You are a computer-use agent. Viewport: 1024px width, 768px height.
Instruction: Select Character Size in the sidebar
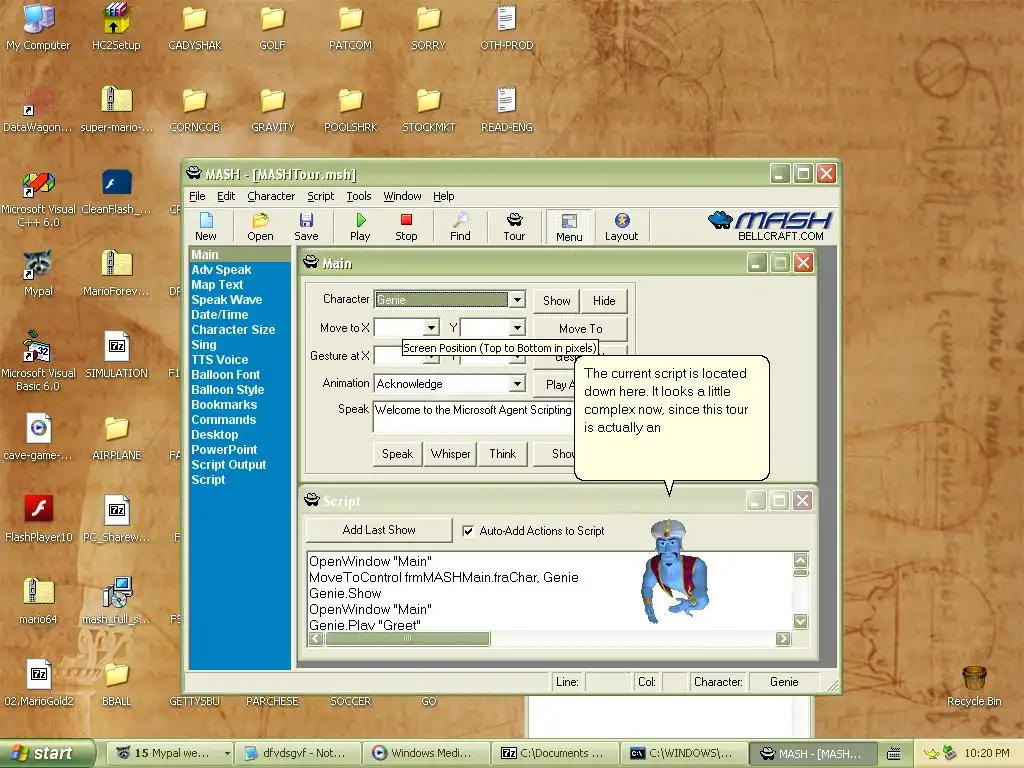coord(233,330)
